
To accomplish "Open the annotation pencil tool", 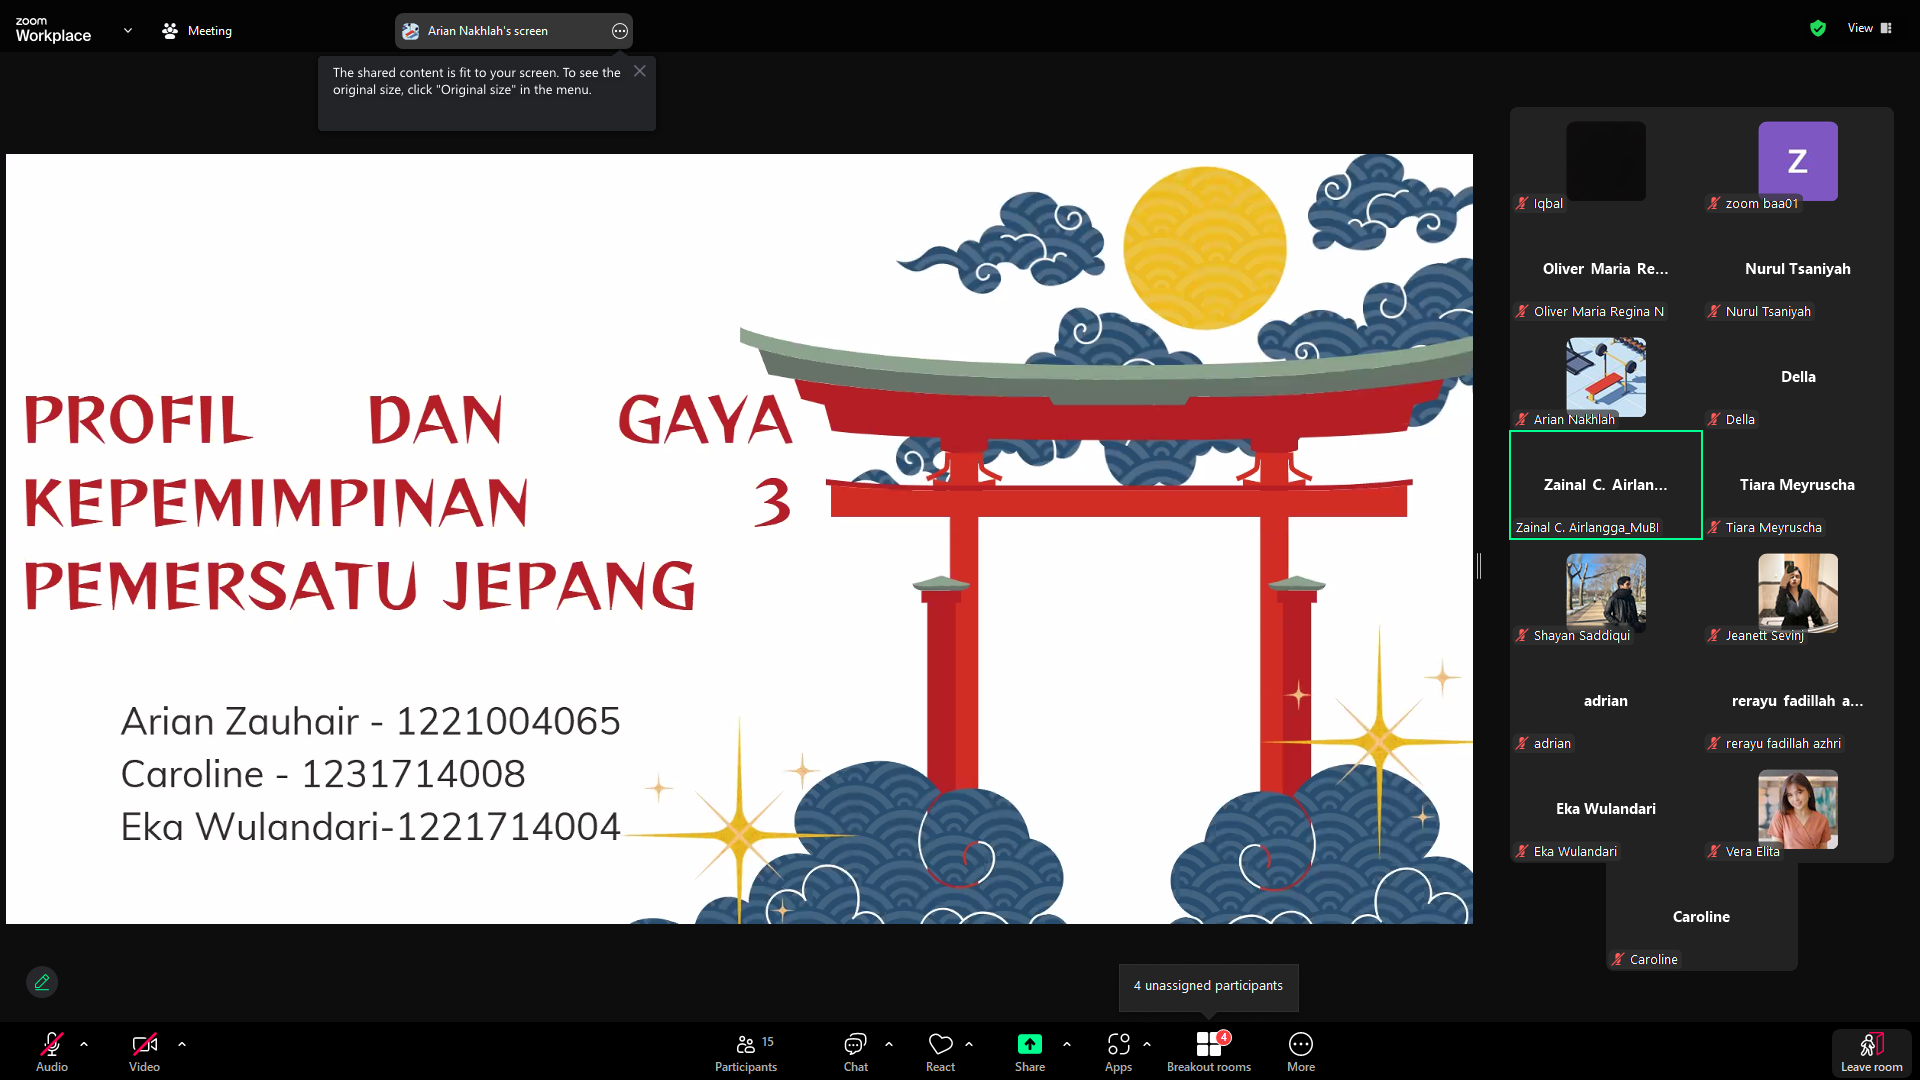I will point(42,982).
